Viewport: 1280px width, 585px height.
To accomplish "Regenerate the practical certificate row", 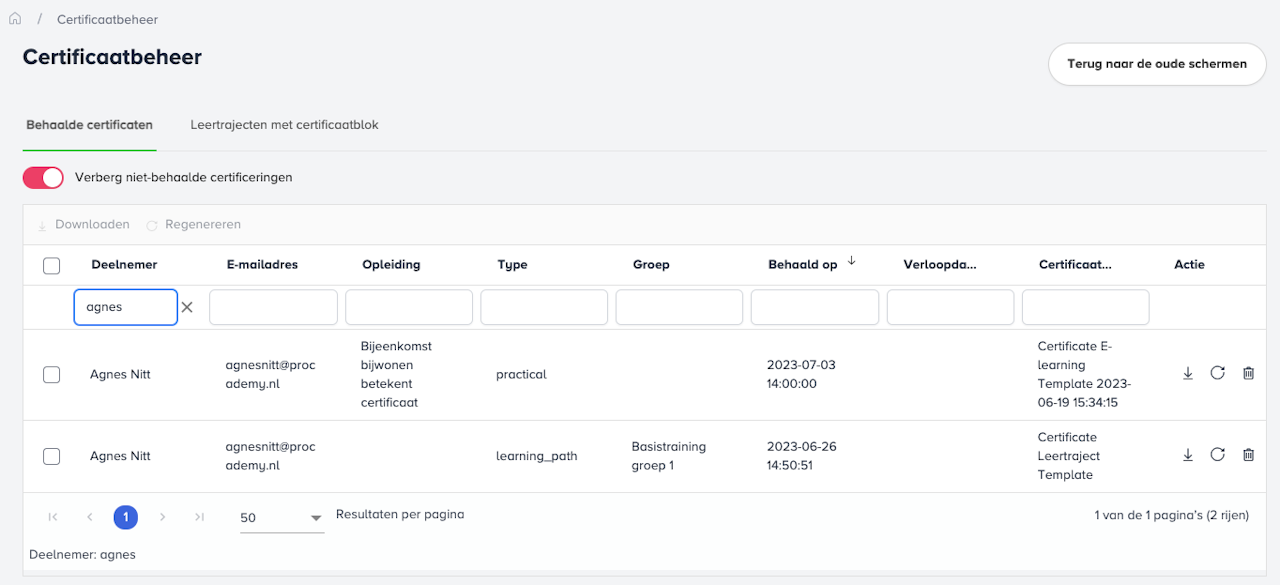I will pyautogui.click(x=1217, y=373).
